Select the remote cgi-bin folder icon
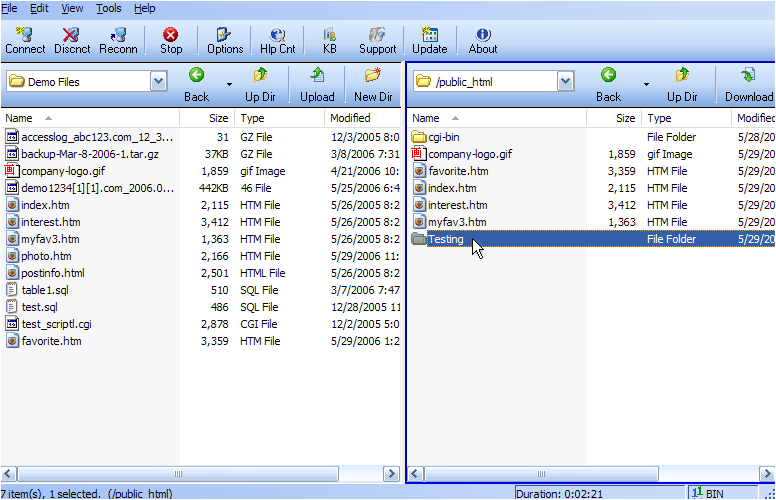The image size is (776, 500). pos(419,137)
